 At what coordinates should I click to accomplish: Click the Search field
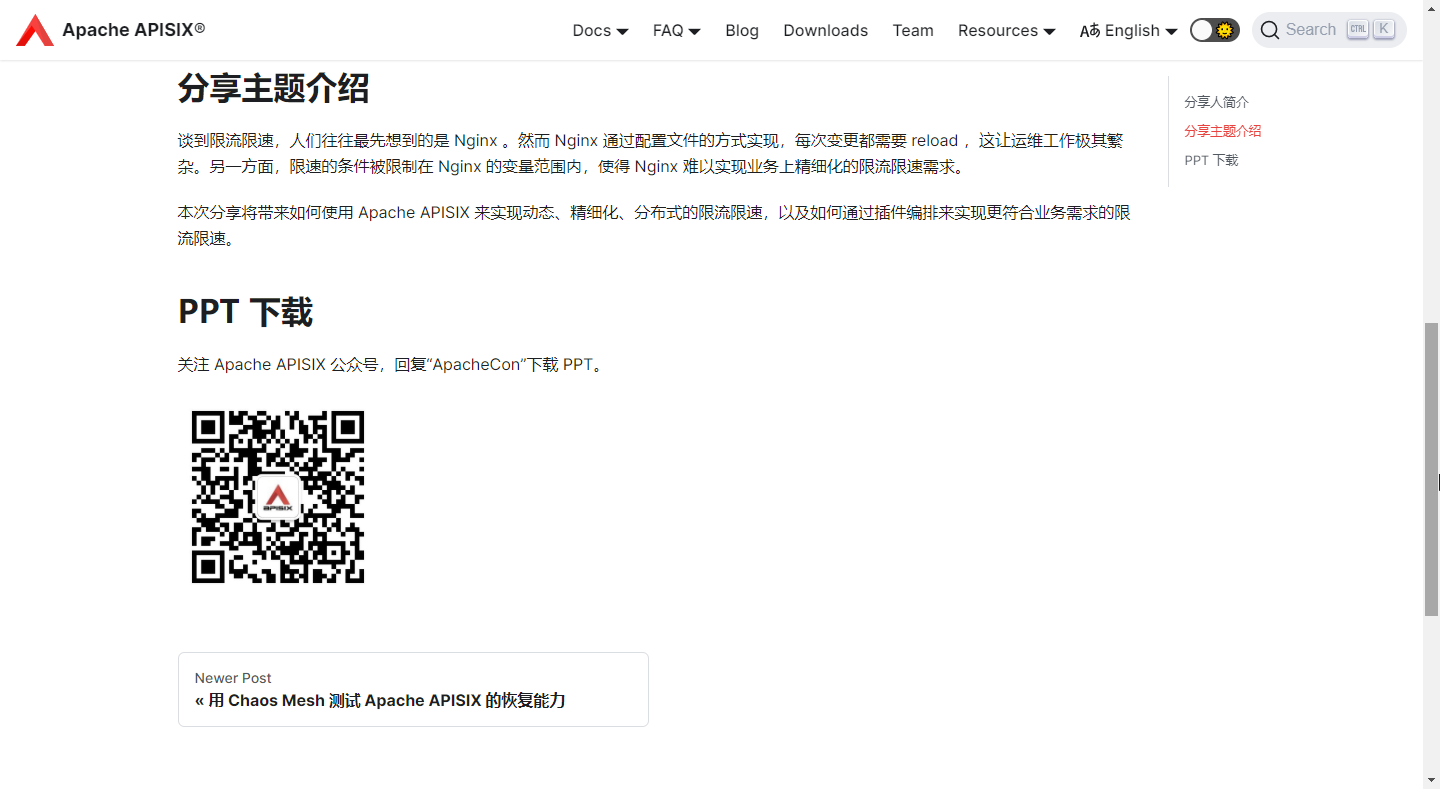(x=1329, y=30)
